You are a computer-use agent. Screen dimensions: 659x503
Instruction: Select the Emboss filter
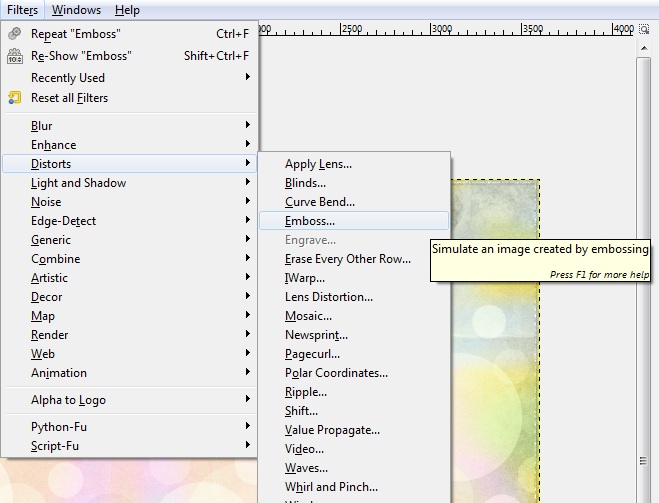click(x=354, y=221)
